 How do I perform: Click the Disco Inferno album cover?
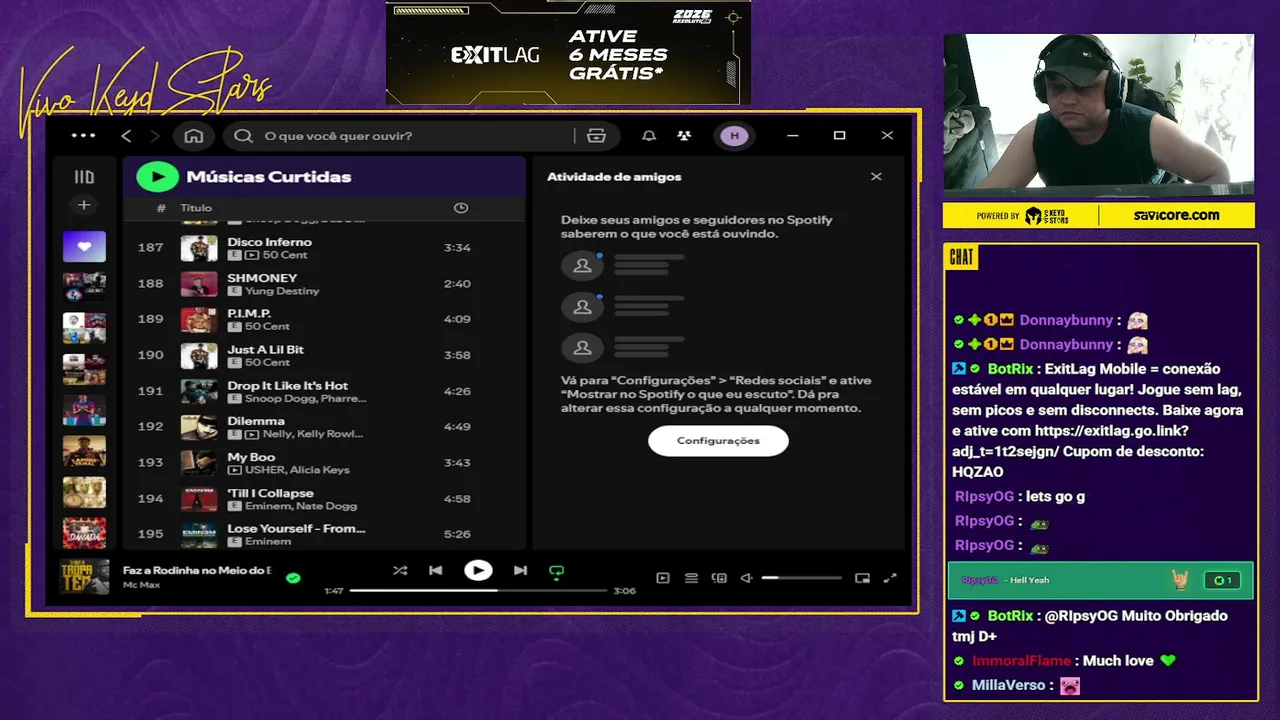coord(199,248)
